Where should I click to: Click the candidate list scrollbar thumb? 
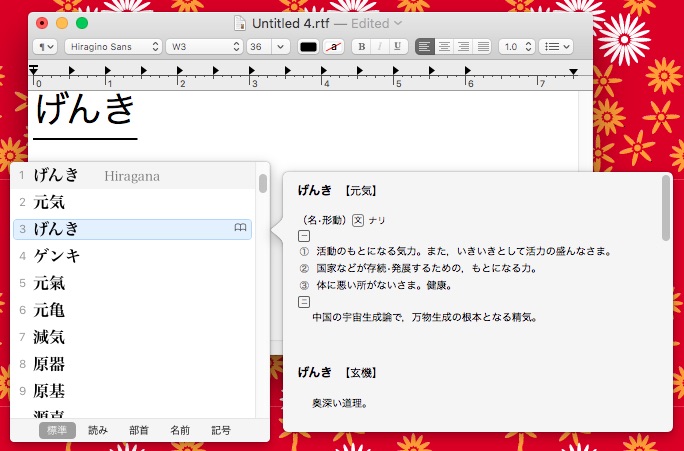263,183
